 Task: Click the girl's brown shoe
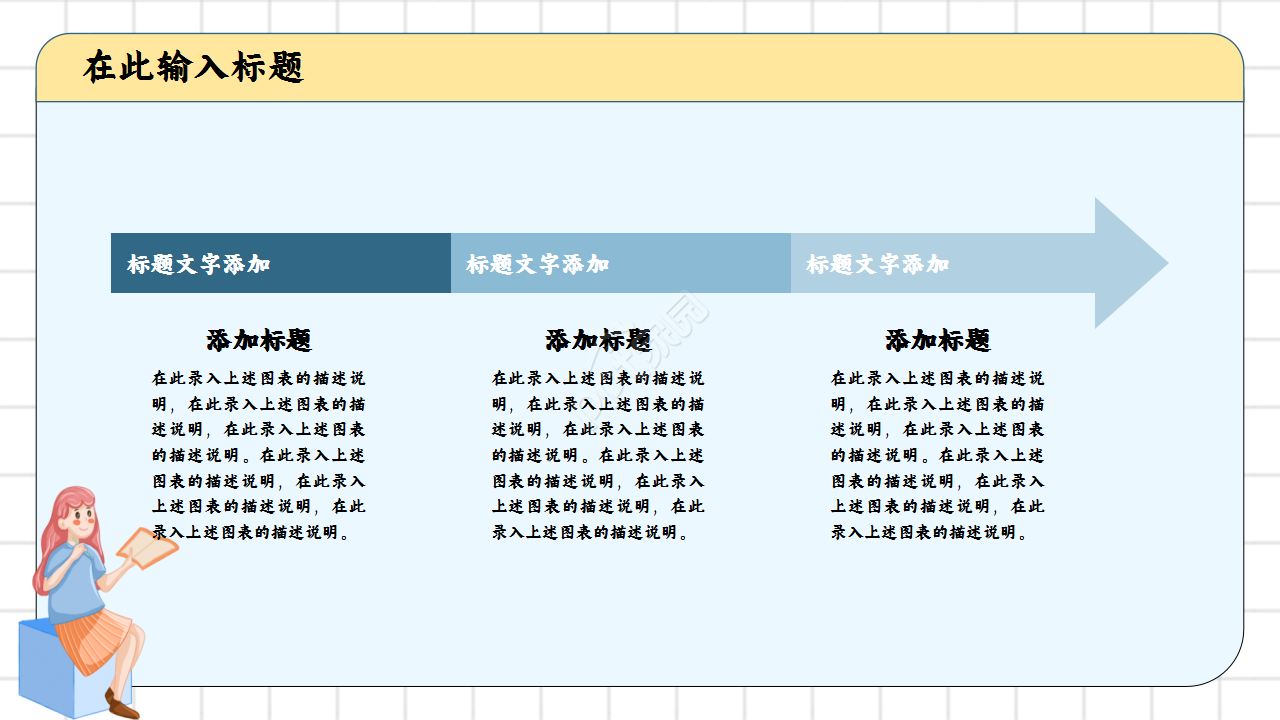[117, 704]
